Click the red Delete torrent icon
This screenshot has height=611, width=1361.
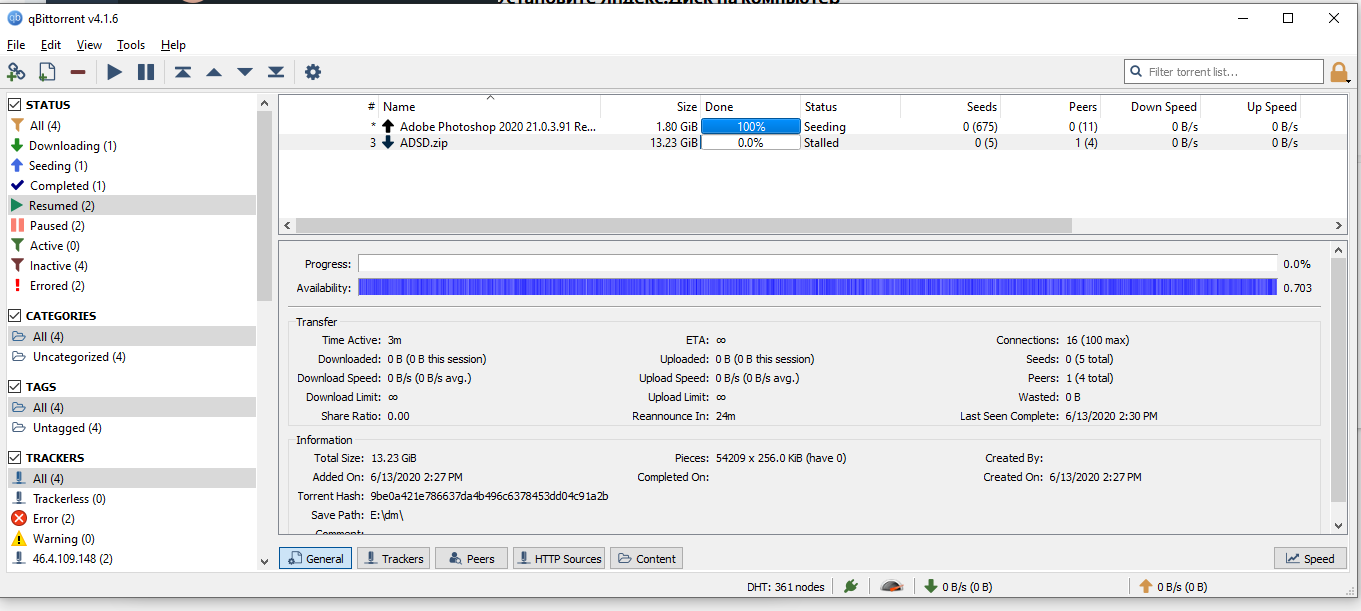(78, 72)
